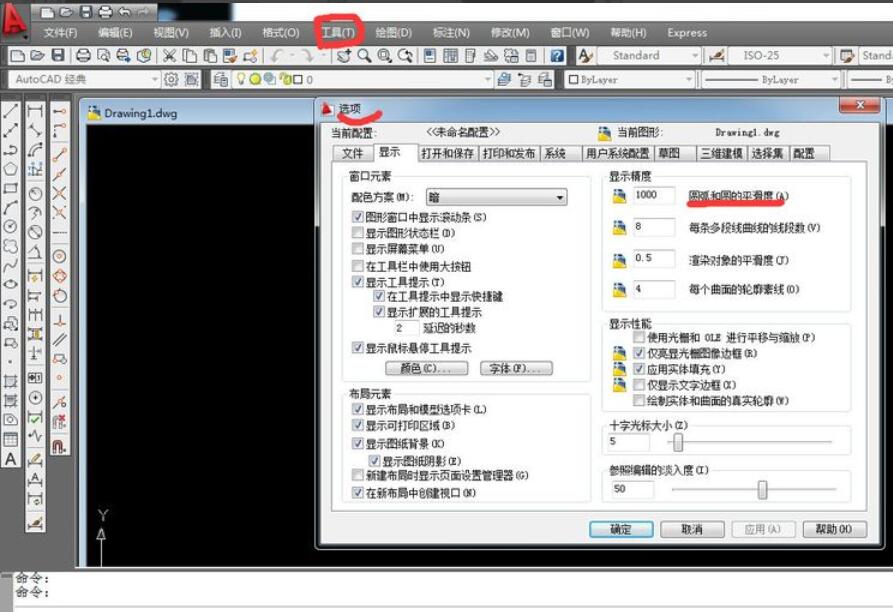Toggle 显示鼠标悬停工具提示 checkbox

coord(358,348)
